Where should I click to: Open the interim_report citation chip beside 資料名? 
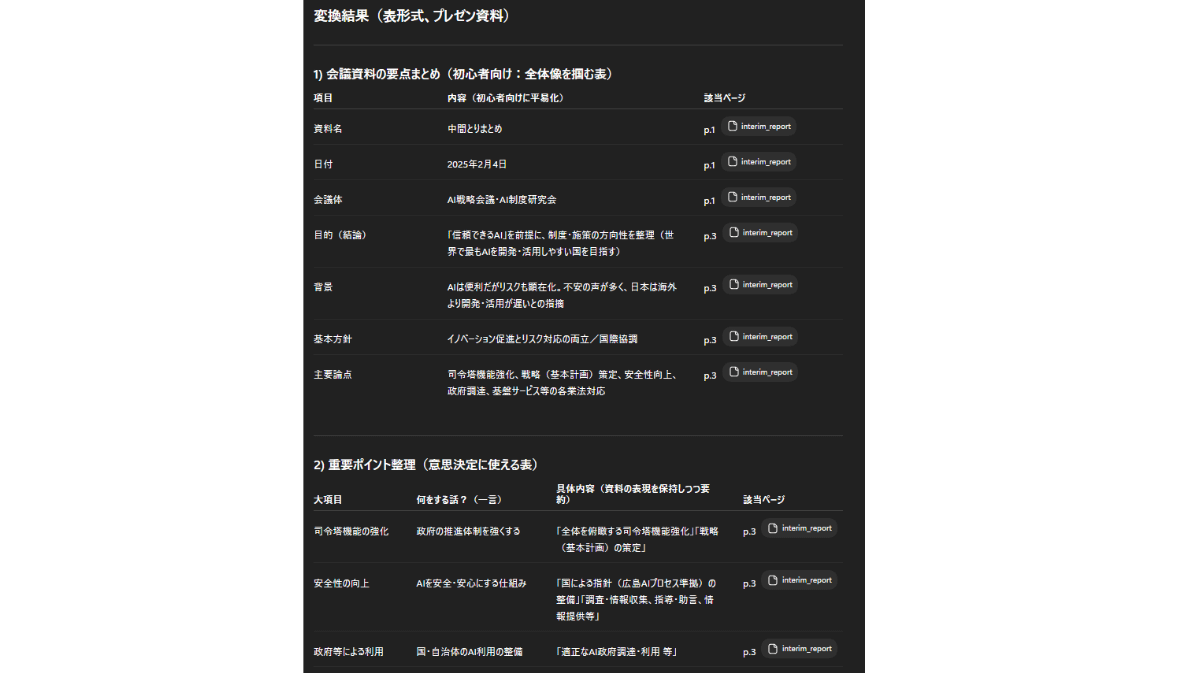pyautogui.click(x=759, y=126)
